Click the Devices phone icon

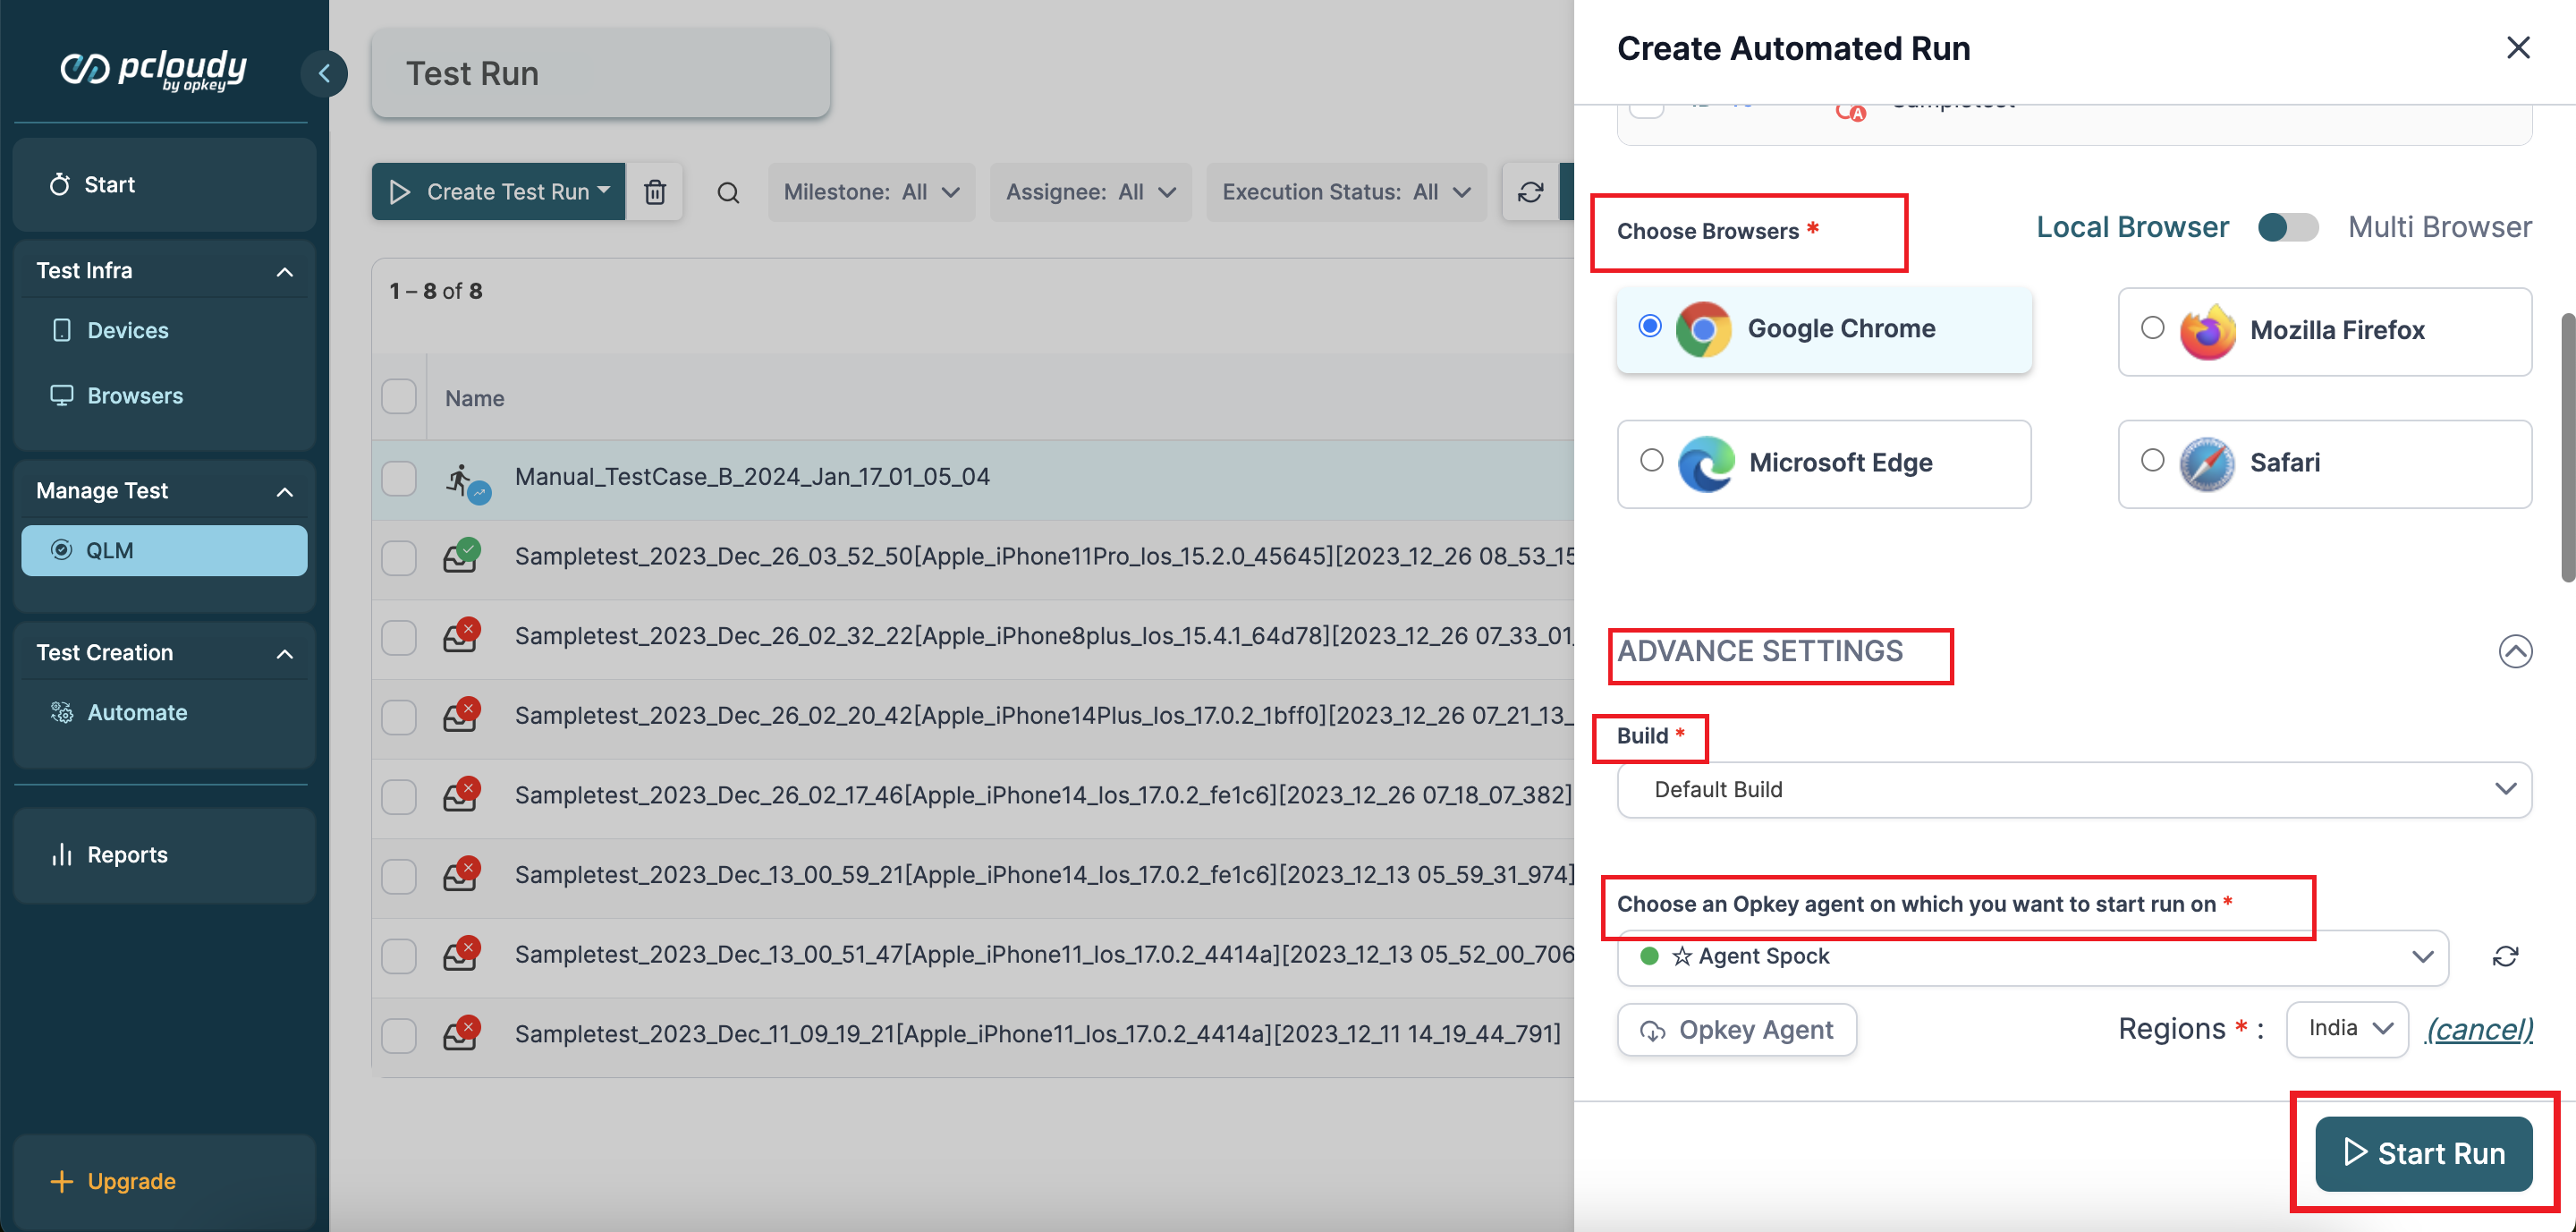click(62, 330)
